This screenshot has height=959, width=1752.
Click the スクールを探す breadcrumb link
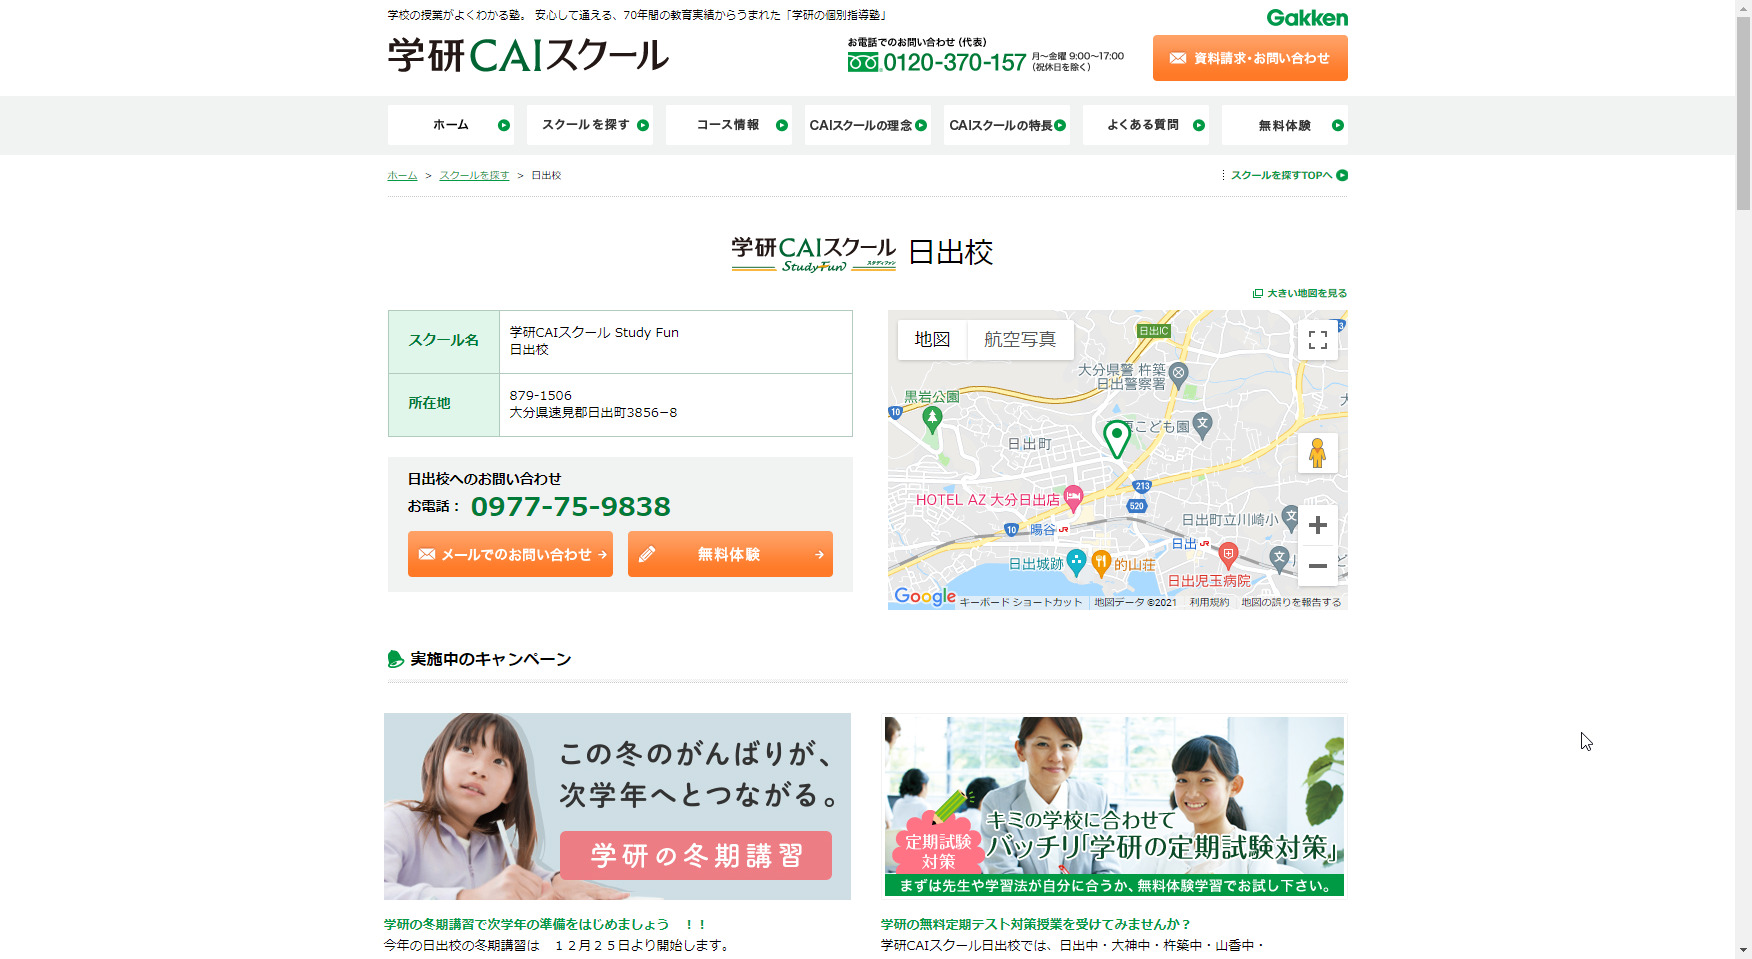[x=474, y=175]
